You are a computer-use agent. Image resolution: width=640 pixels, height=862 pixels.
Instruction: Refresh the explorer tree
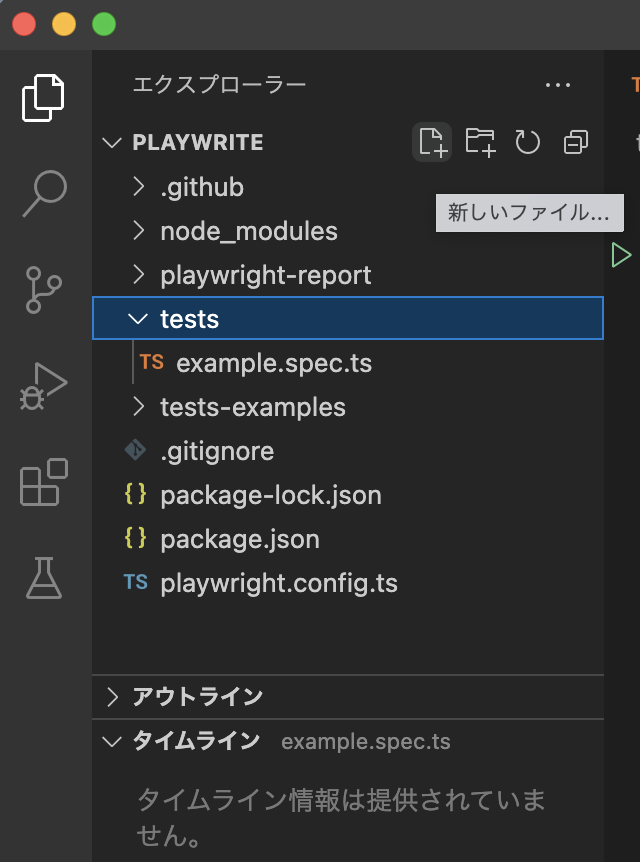click(x=528, y=142)
